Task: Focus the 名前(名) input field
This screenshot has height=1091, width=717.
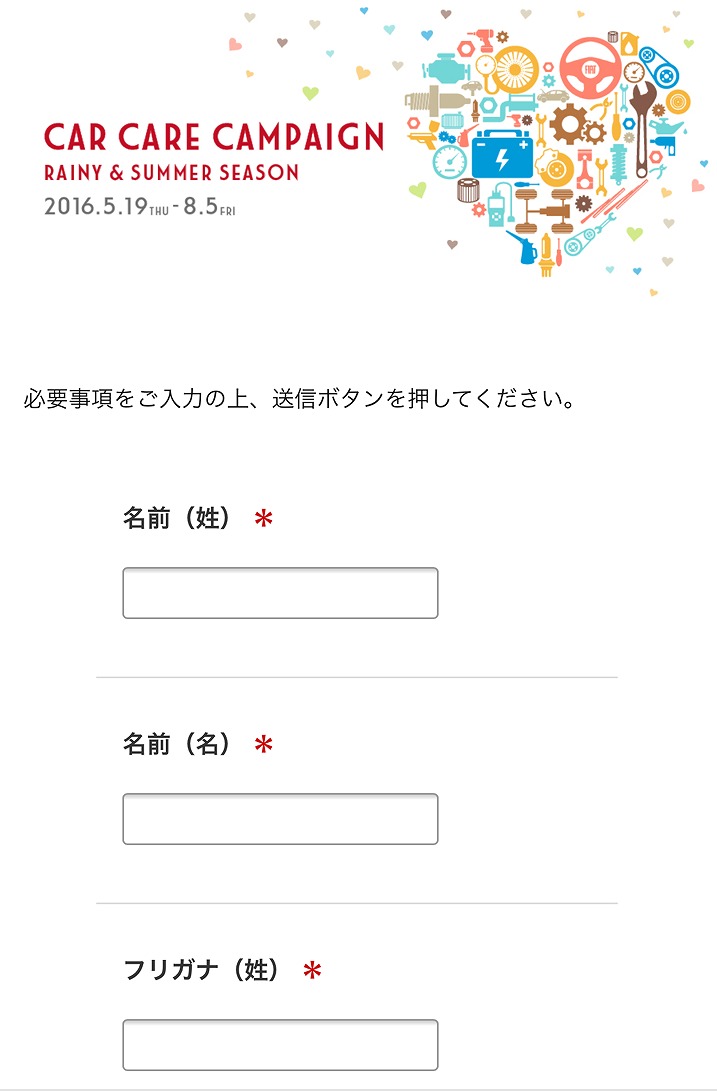Action: [x=281, y=819]
